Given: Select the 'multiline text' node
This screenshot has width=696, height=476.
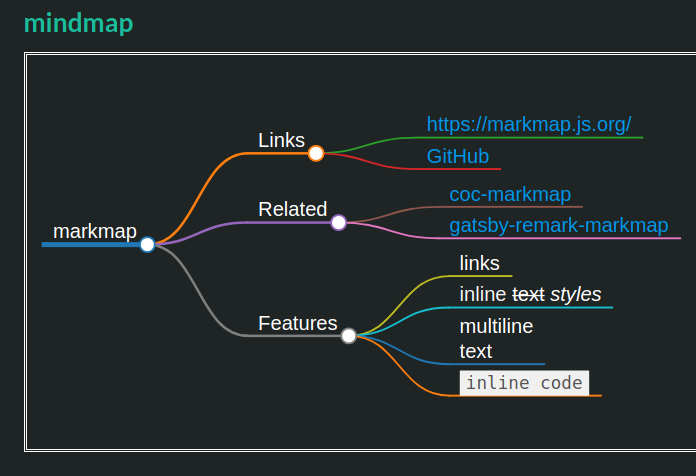Looking at the screenshot, I should tap(496, 339).
